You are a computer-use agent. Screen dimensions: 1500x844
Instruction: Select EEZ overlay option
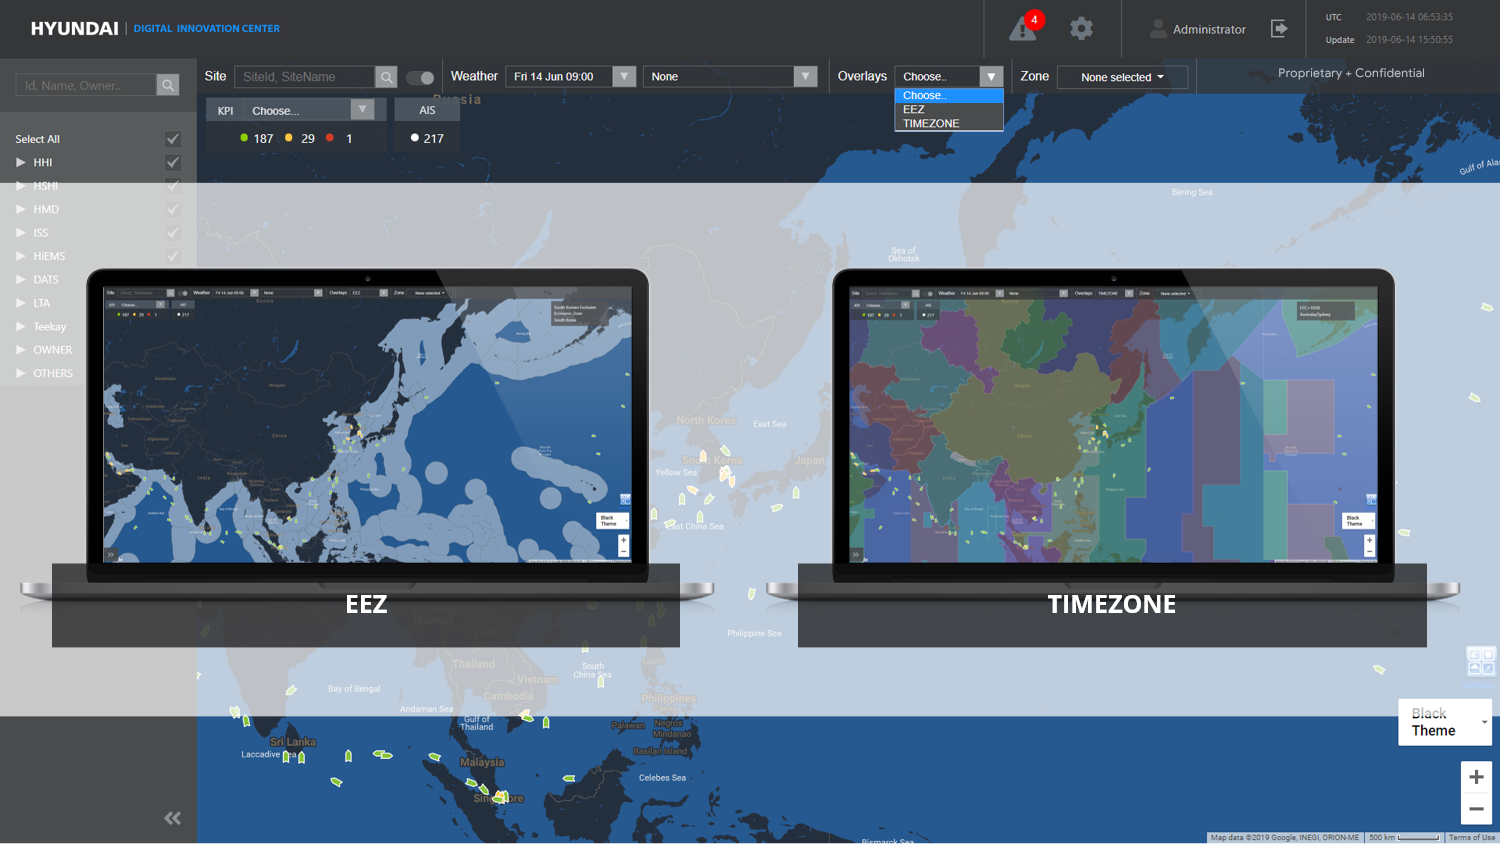click(949, 109)
